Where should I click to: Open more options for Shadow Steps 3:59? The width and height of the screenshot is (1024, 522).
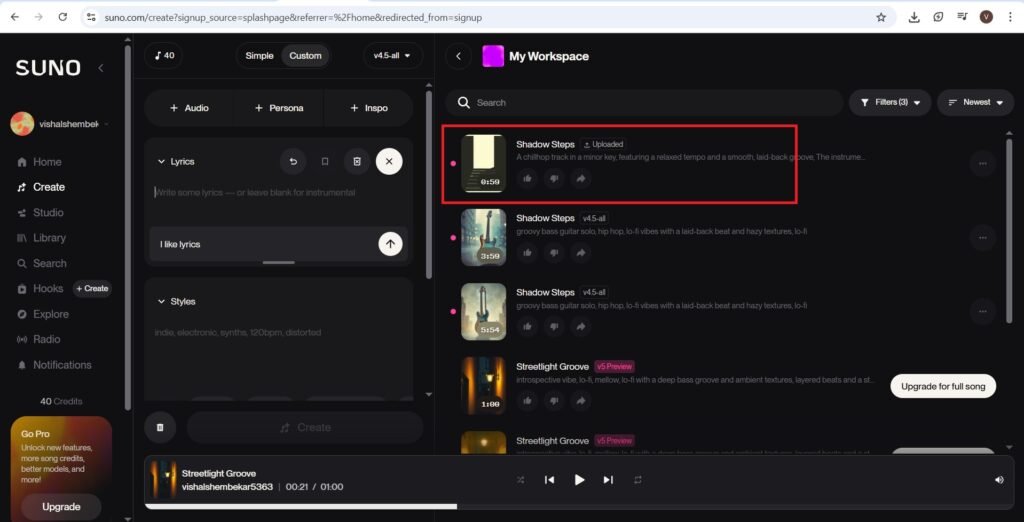[x=982, y=238]
